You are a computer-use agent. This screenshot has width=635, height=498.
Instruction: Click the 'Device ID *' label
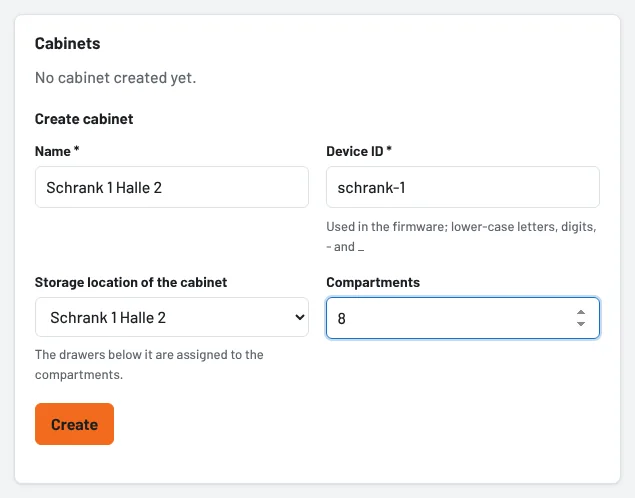359,151
